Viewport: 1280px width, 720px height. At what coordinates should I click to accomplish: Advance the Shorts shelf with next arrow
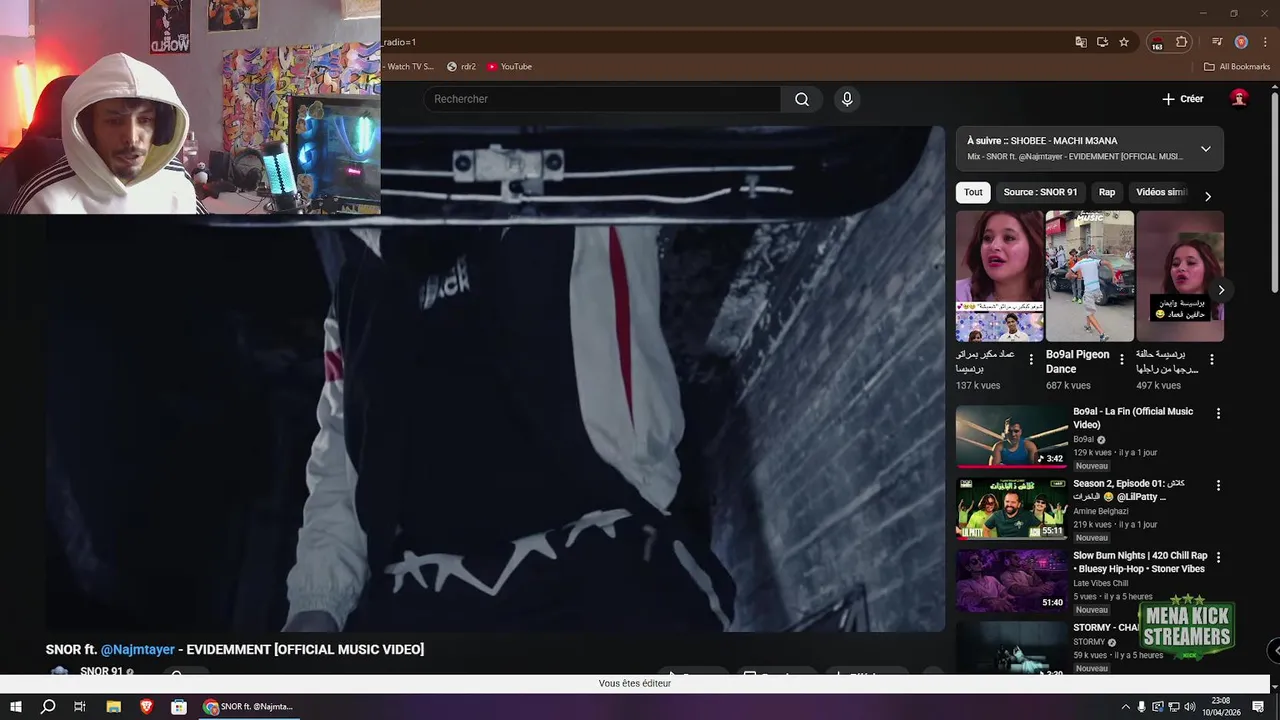tap(1220, 290)
